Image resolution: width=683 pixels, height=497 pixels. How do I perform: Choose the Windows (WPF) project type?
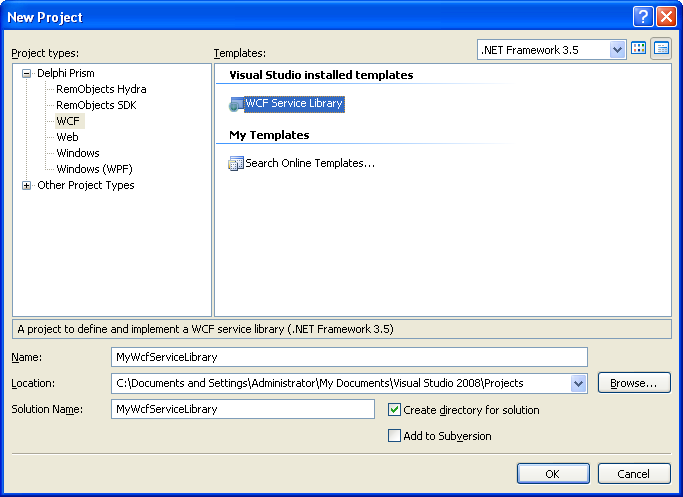[x=95, y=169]
